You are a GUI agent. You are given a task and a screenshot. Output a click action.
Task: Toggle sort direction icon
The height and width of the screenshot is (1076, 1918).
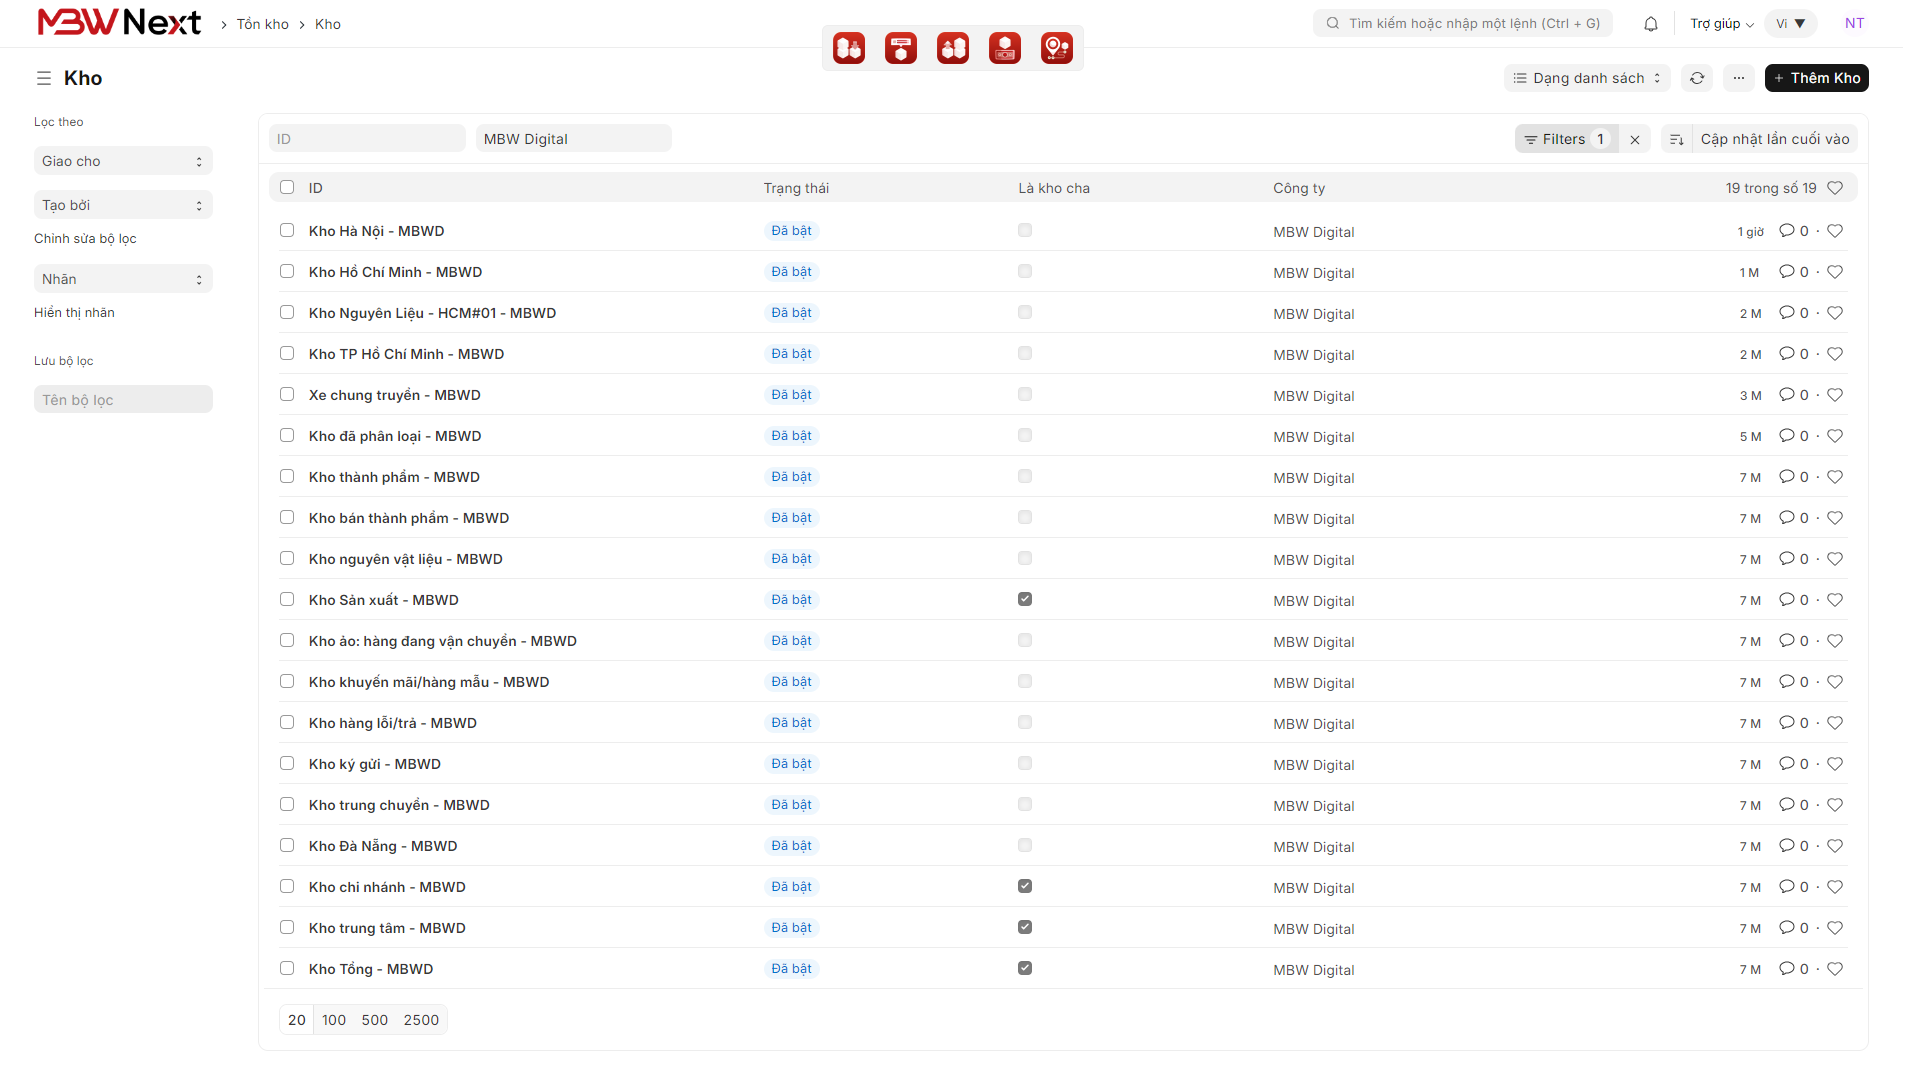1677,139
